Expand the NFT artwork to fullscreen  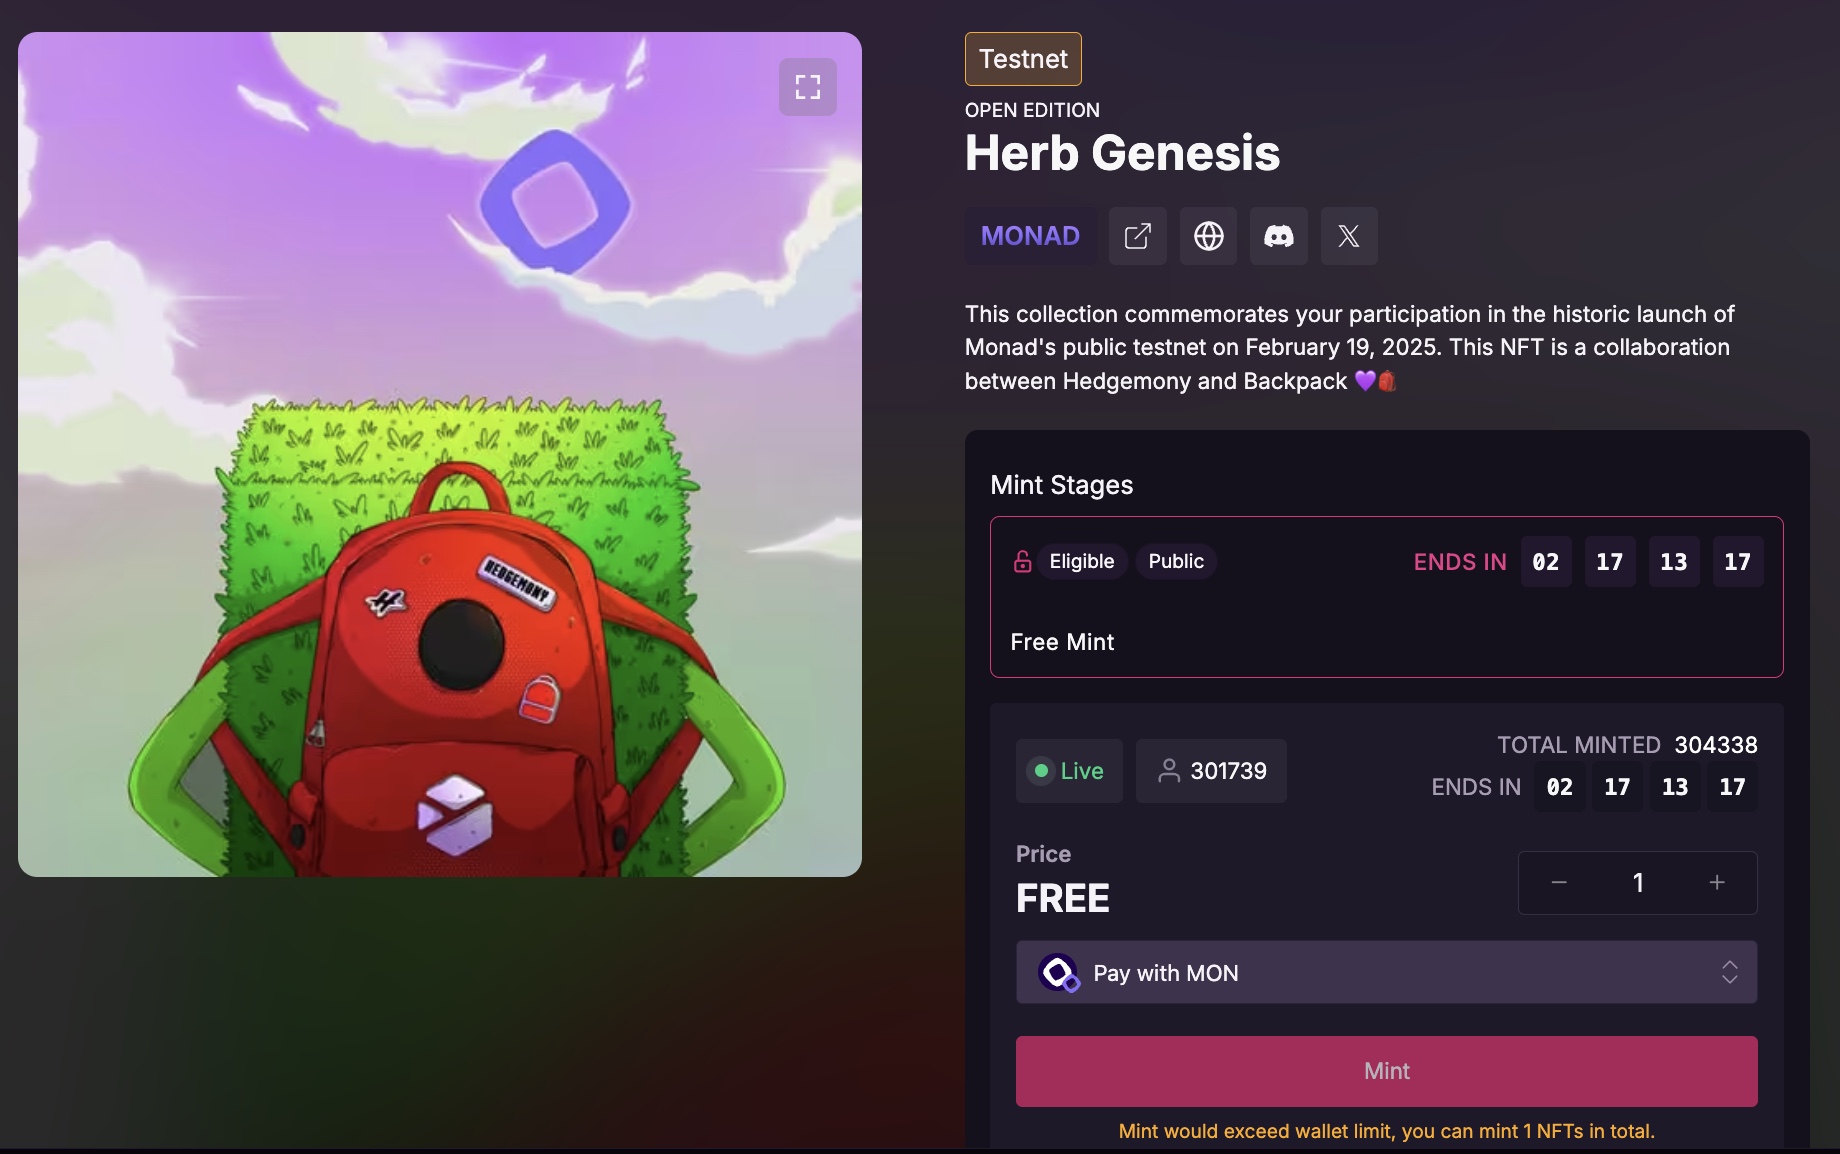(x=808, y=87)
